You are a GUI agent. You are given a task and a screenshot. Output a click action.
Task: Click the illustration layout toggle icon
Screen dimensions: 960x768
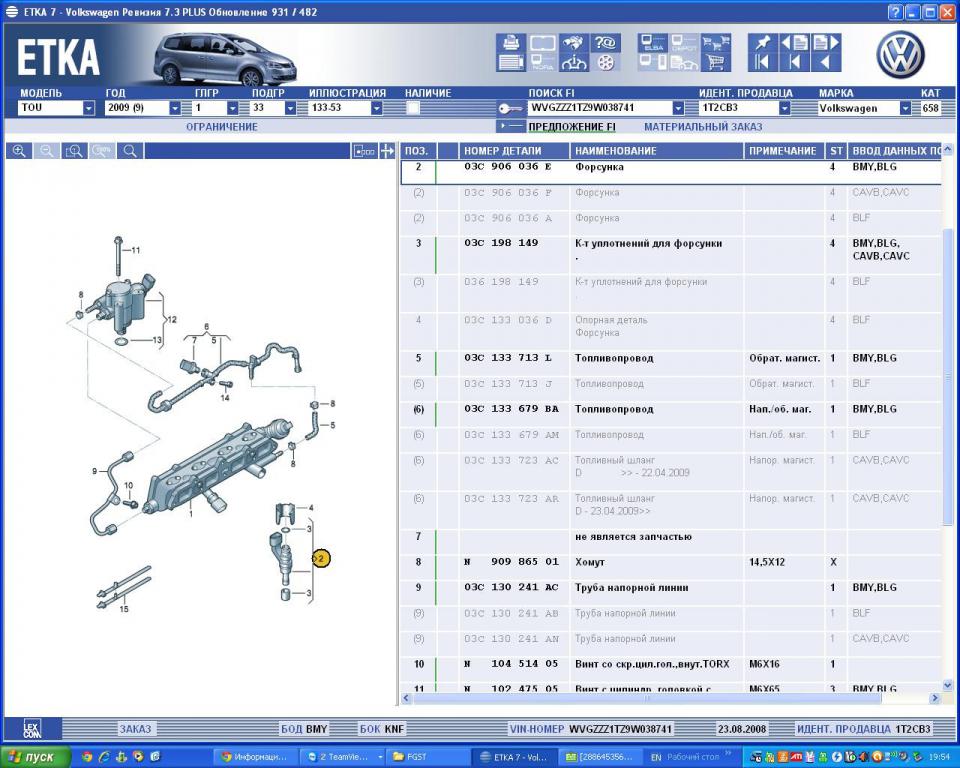point(364,151)
